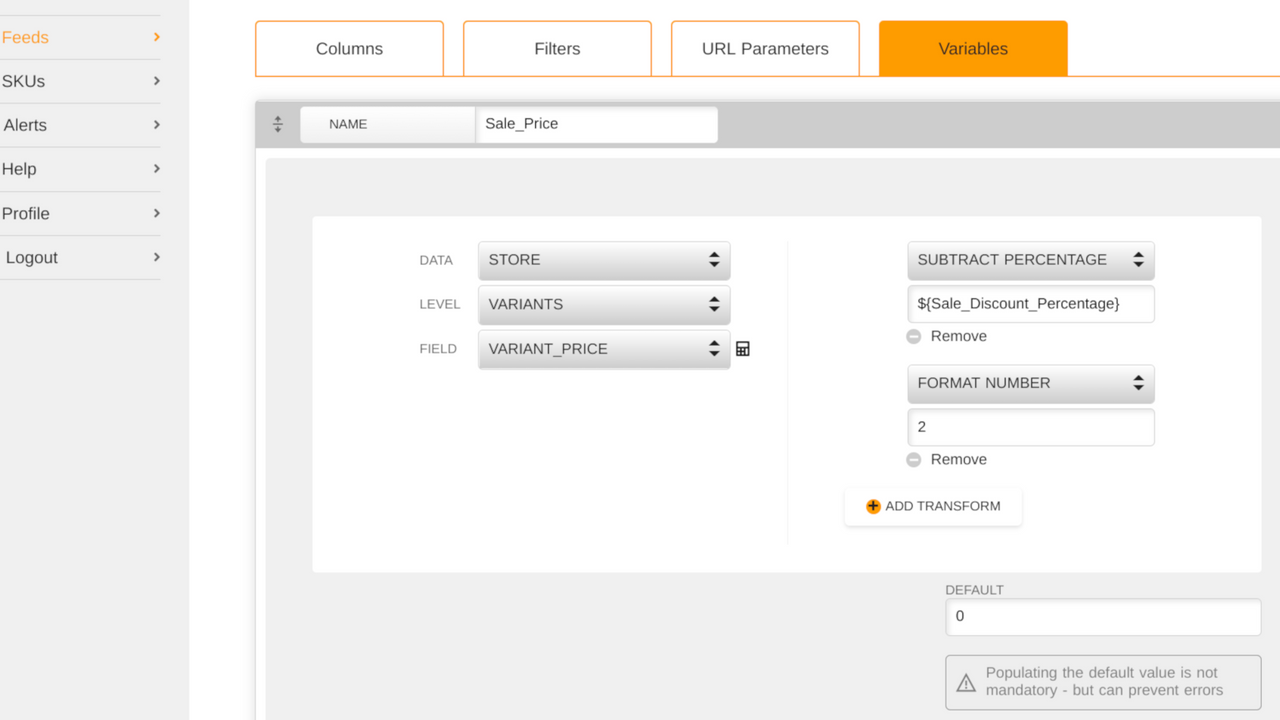Viewport: 1280px width, 720px height.
Task: Click the calculator icon beside VARIANT_PRICE field
Action: (x=743, y=349)
